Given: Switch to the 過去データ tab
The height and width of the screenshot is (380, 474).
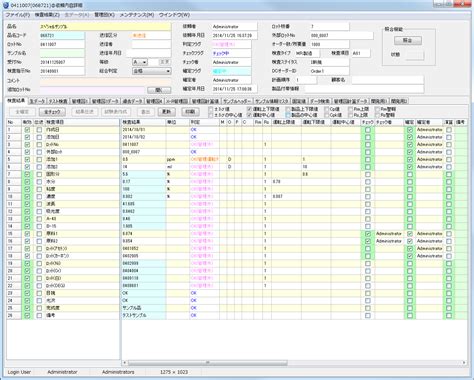Looking at the screenshot, I should [132, 101].
